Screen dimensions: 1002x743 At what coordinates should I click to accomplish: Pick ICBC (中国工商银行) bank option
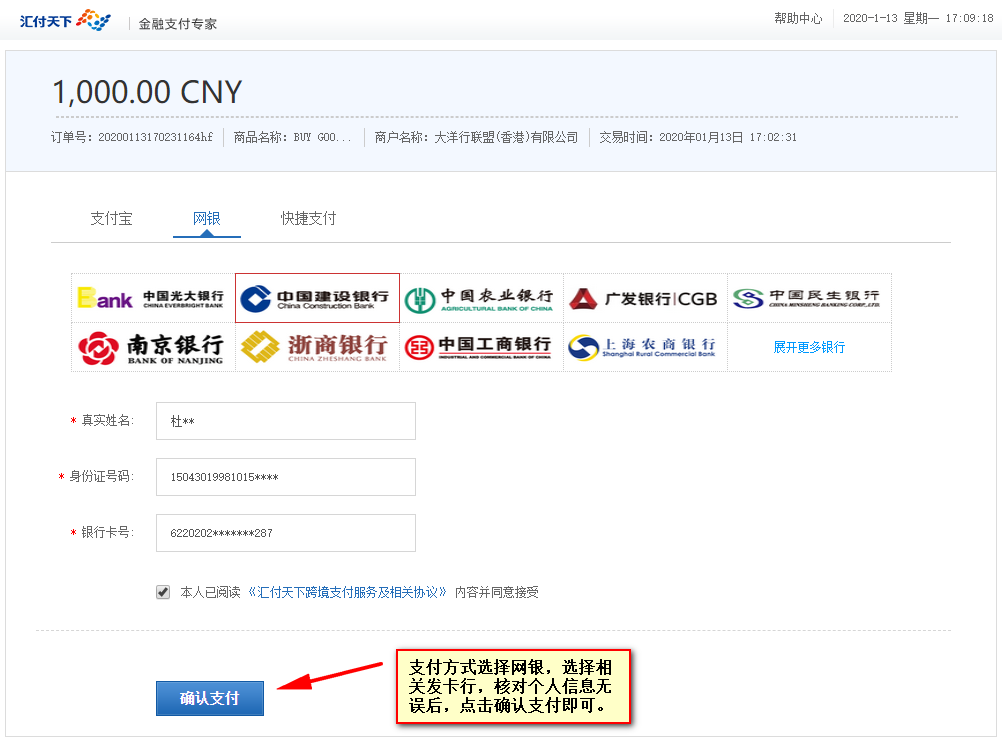481,347
